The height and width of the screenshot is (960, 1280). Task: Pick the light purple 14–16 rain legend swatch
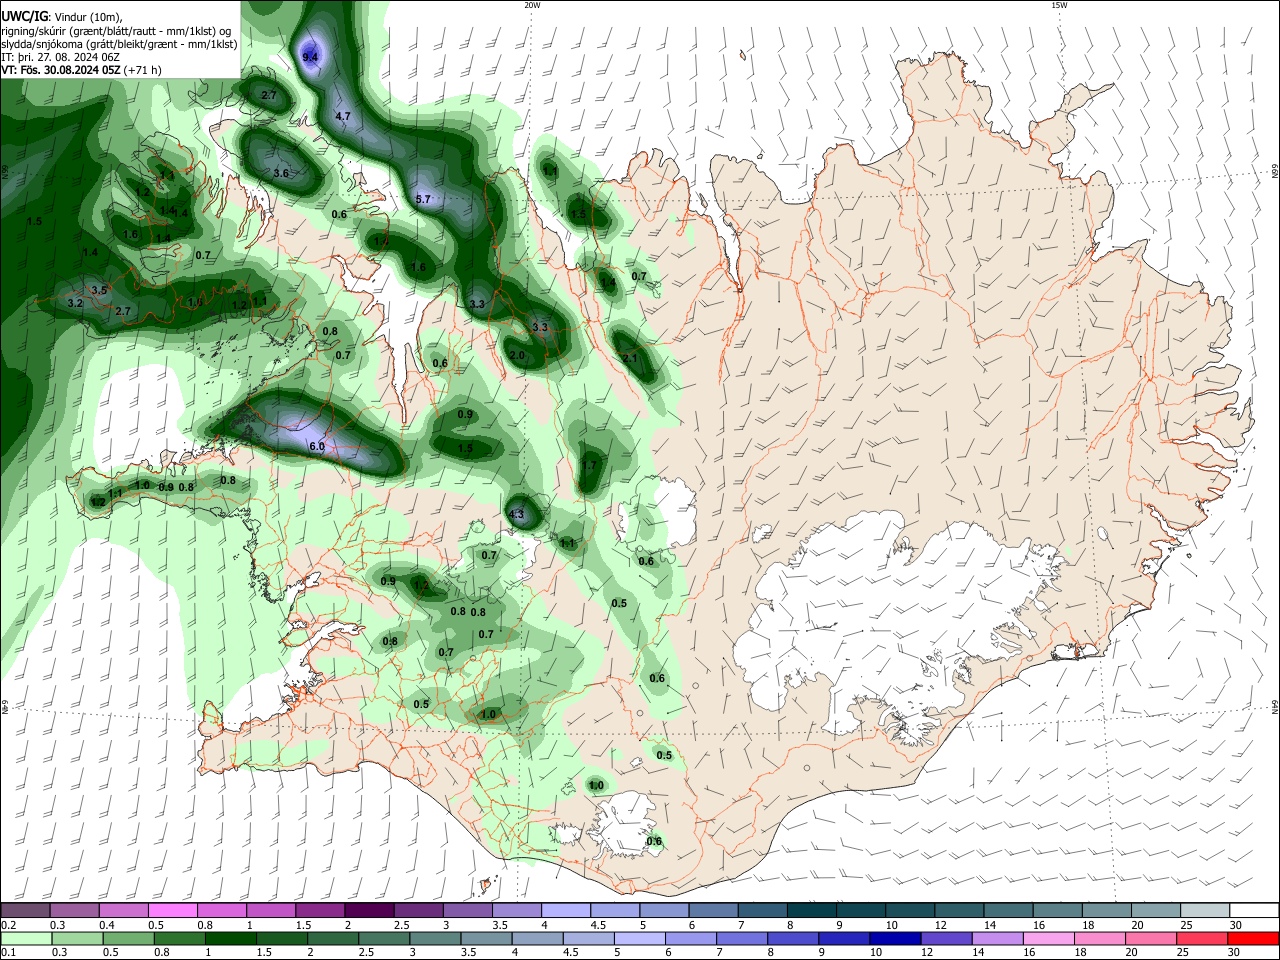point(997,938)
